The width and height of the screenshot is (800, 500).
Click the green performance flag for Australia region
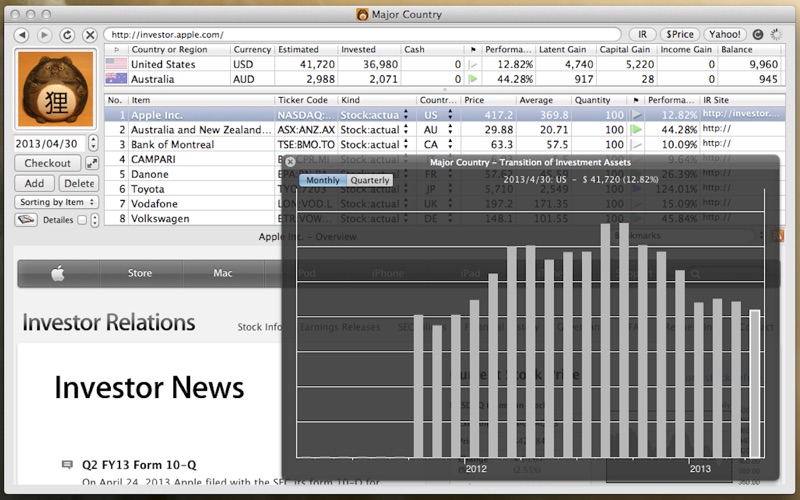473,79
